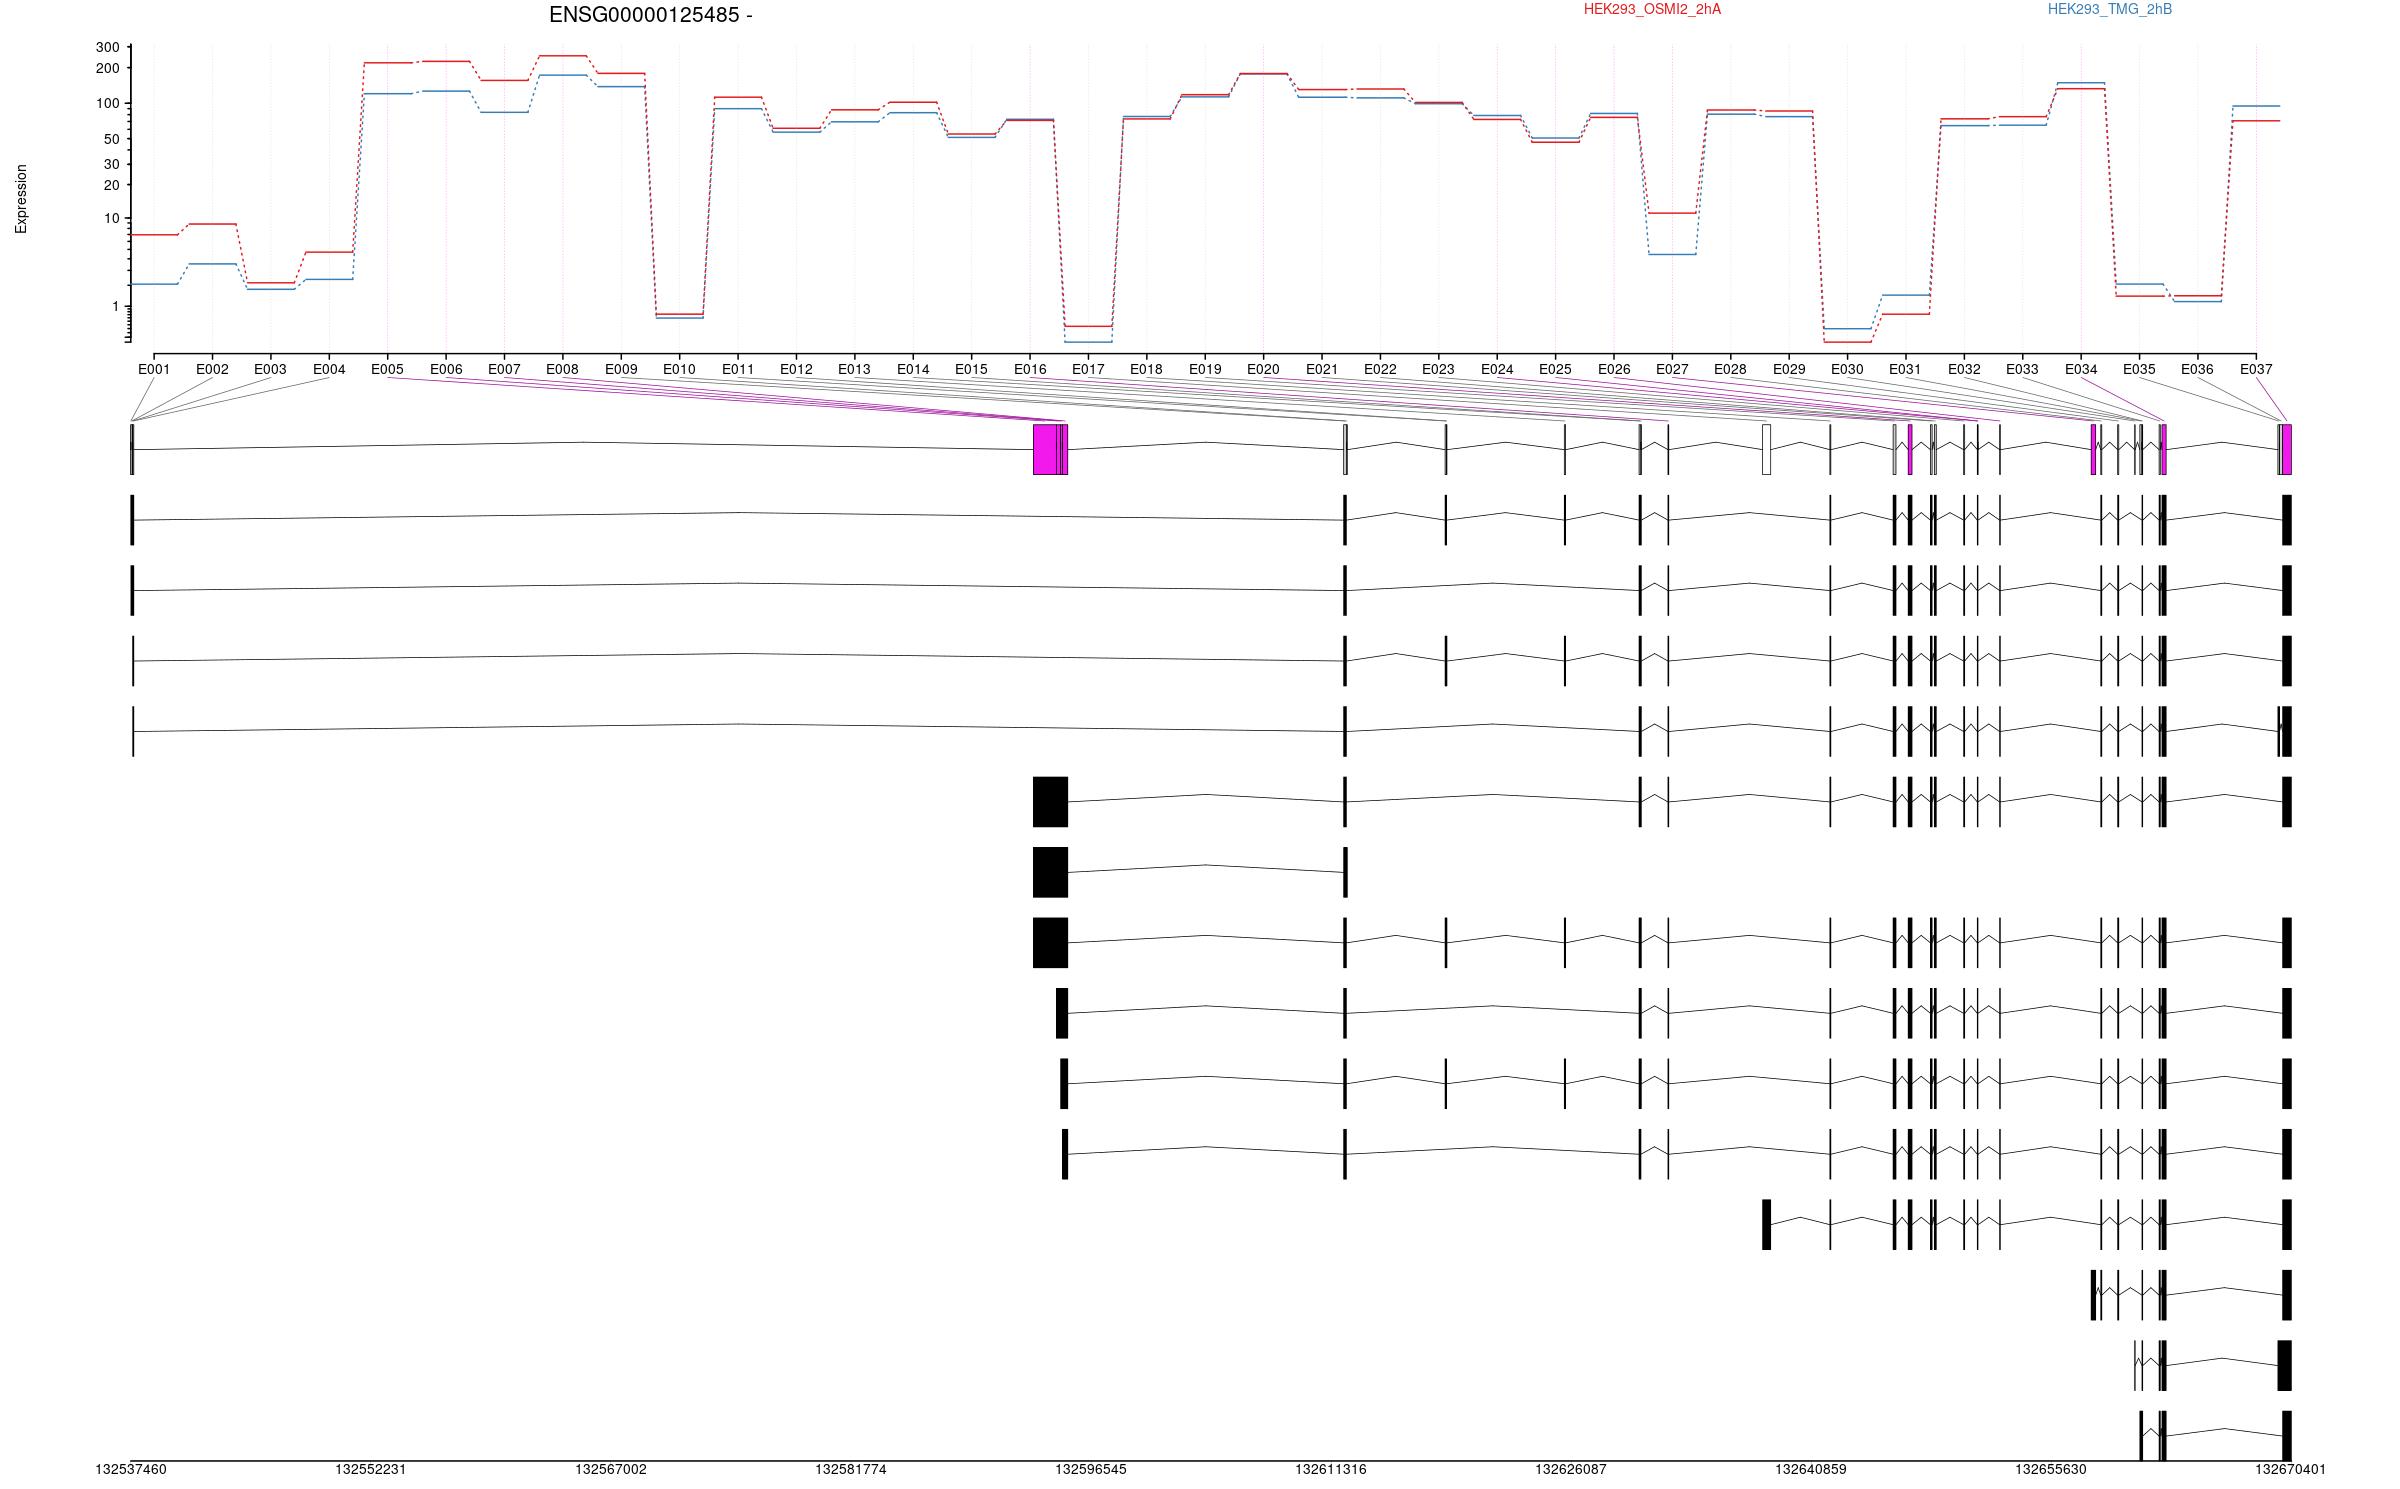Screen dimensions: 2400x1489
Task: Click exon label E014
Action: pyautogui.click(x=913, y=369)
